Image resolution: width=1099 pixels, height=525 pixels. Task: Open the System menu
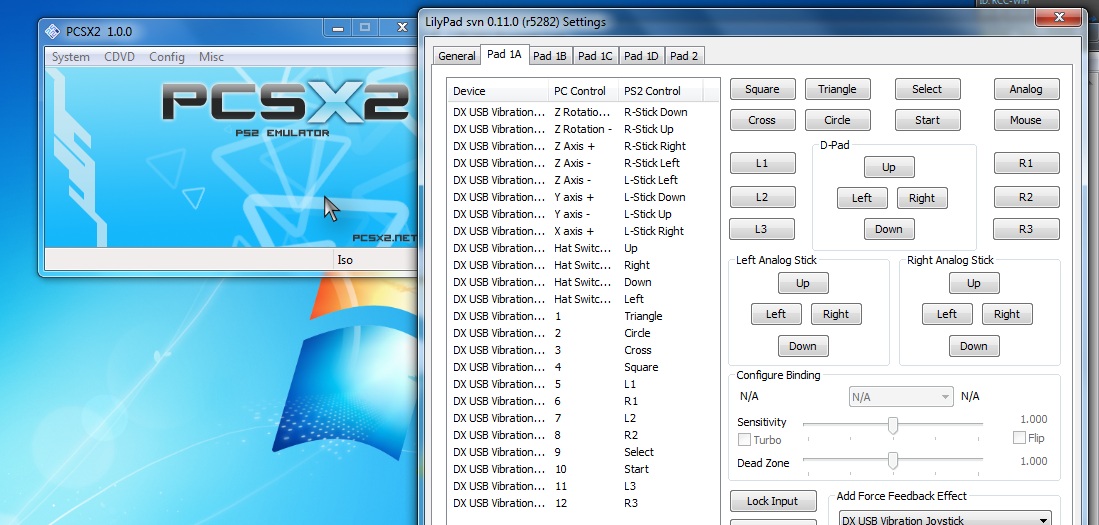(x=71, y=57)
